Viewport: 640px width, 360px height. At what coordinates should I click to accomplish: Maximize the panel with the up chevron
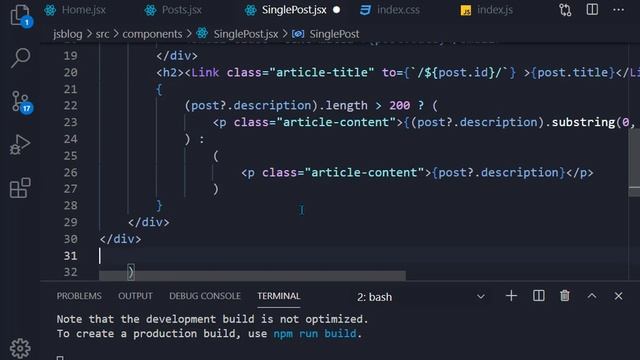(x=592, y=296)
